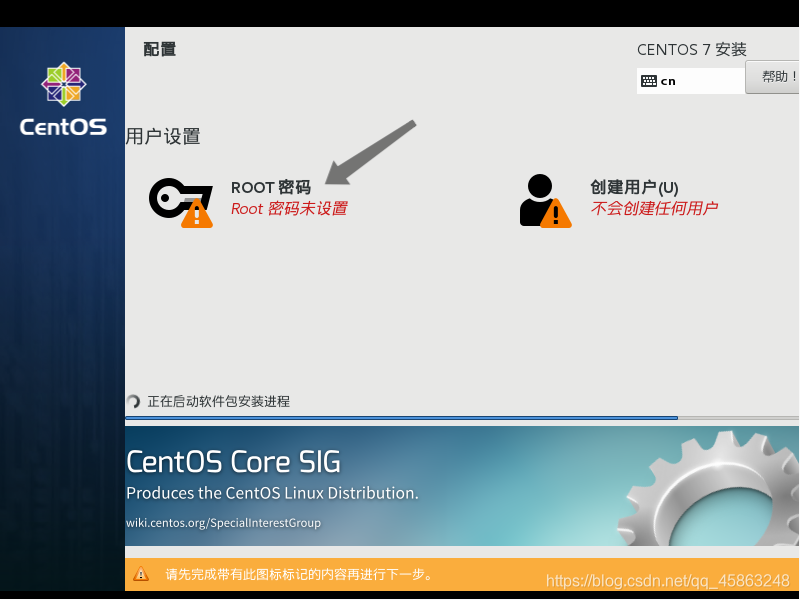Image resolution: width=800 pixels, height=600 pixels.
Task: Click the installation progress bar
Action: [x=462, y=418]
